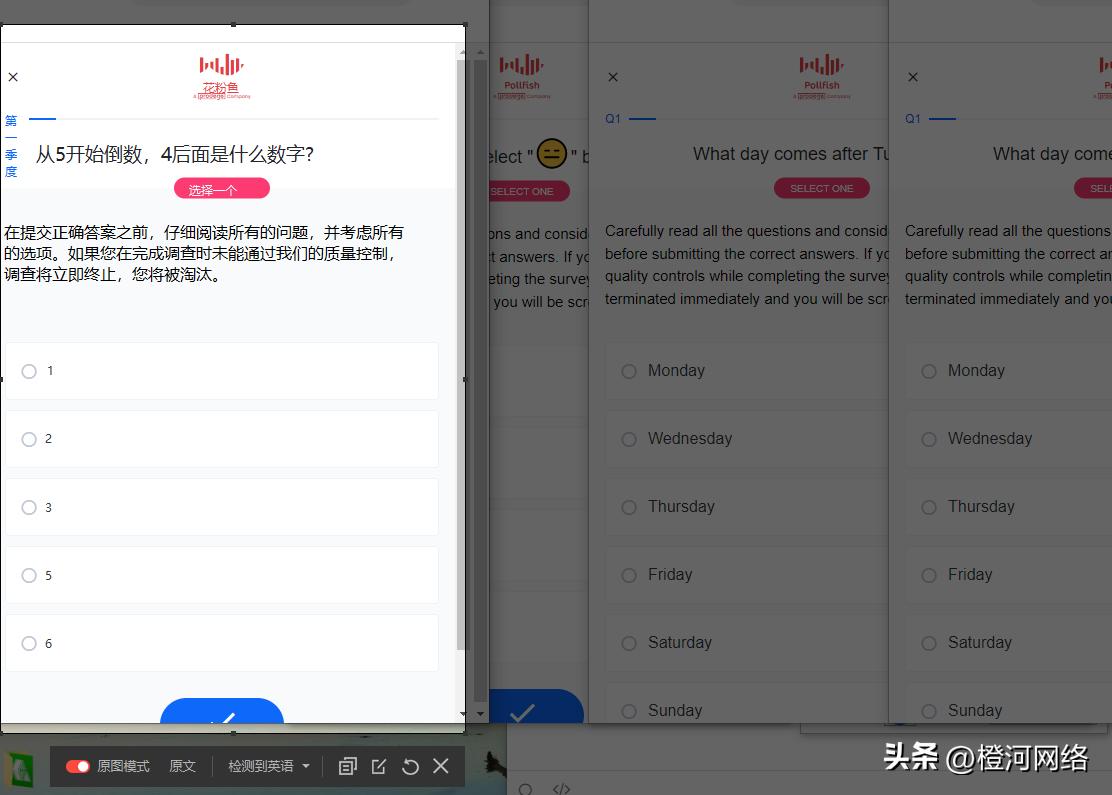
Task: Click the refresh icon in the translation toolbar
Action: pos(410,766)
